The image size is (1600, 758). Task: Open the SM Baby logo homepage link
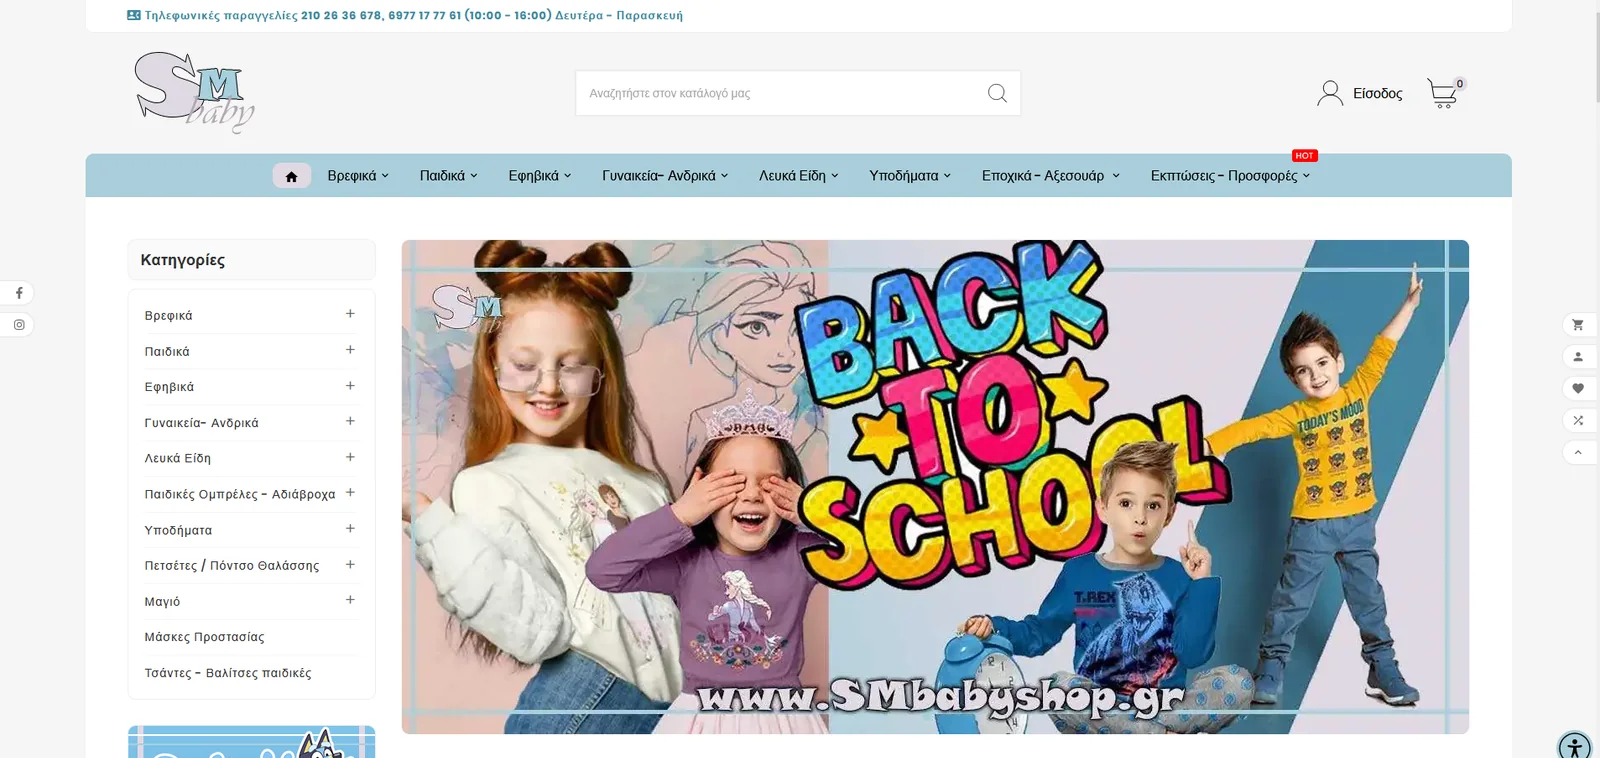[x=195, y=92]
